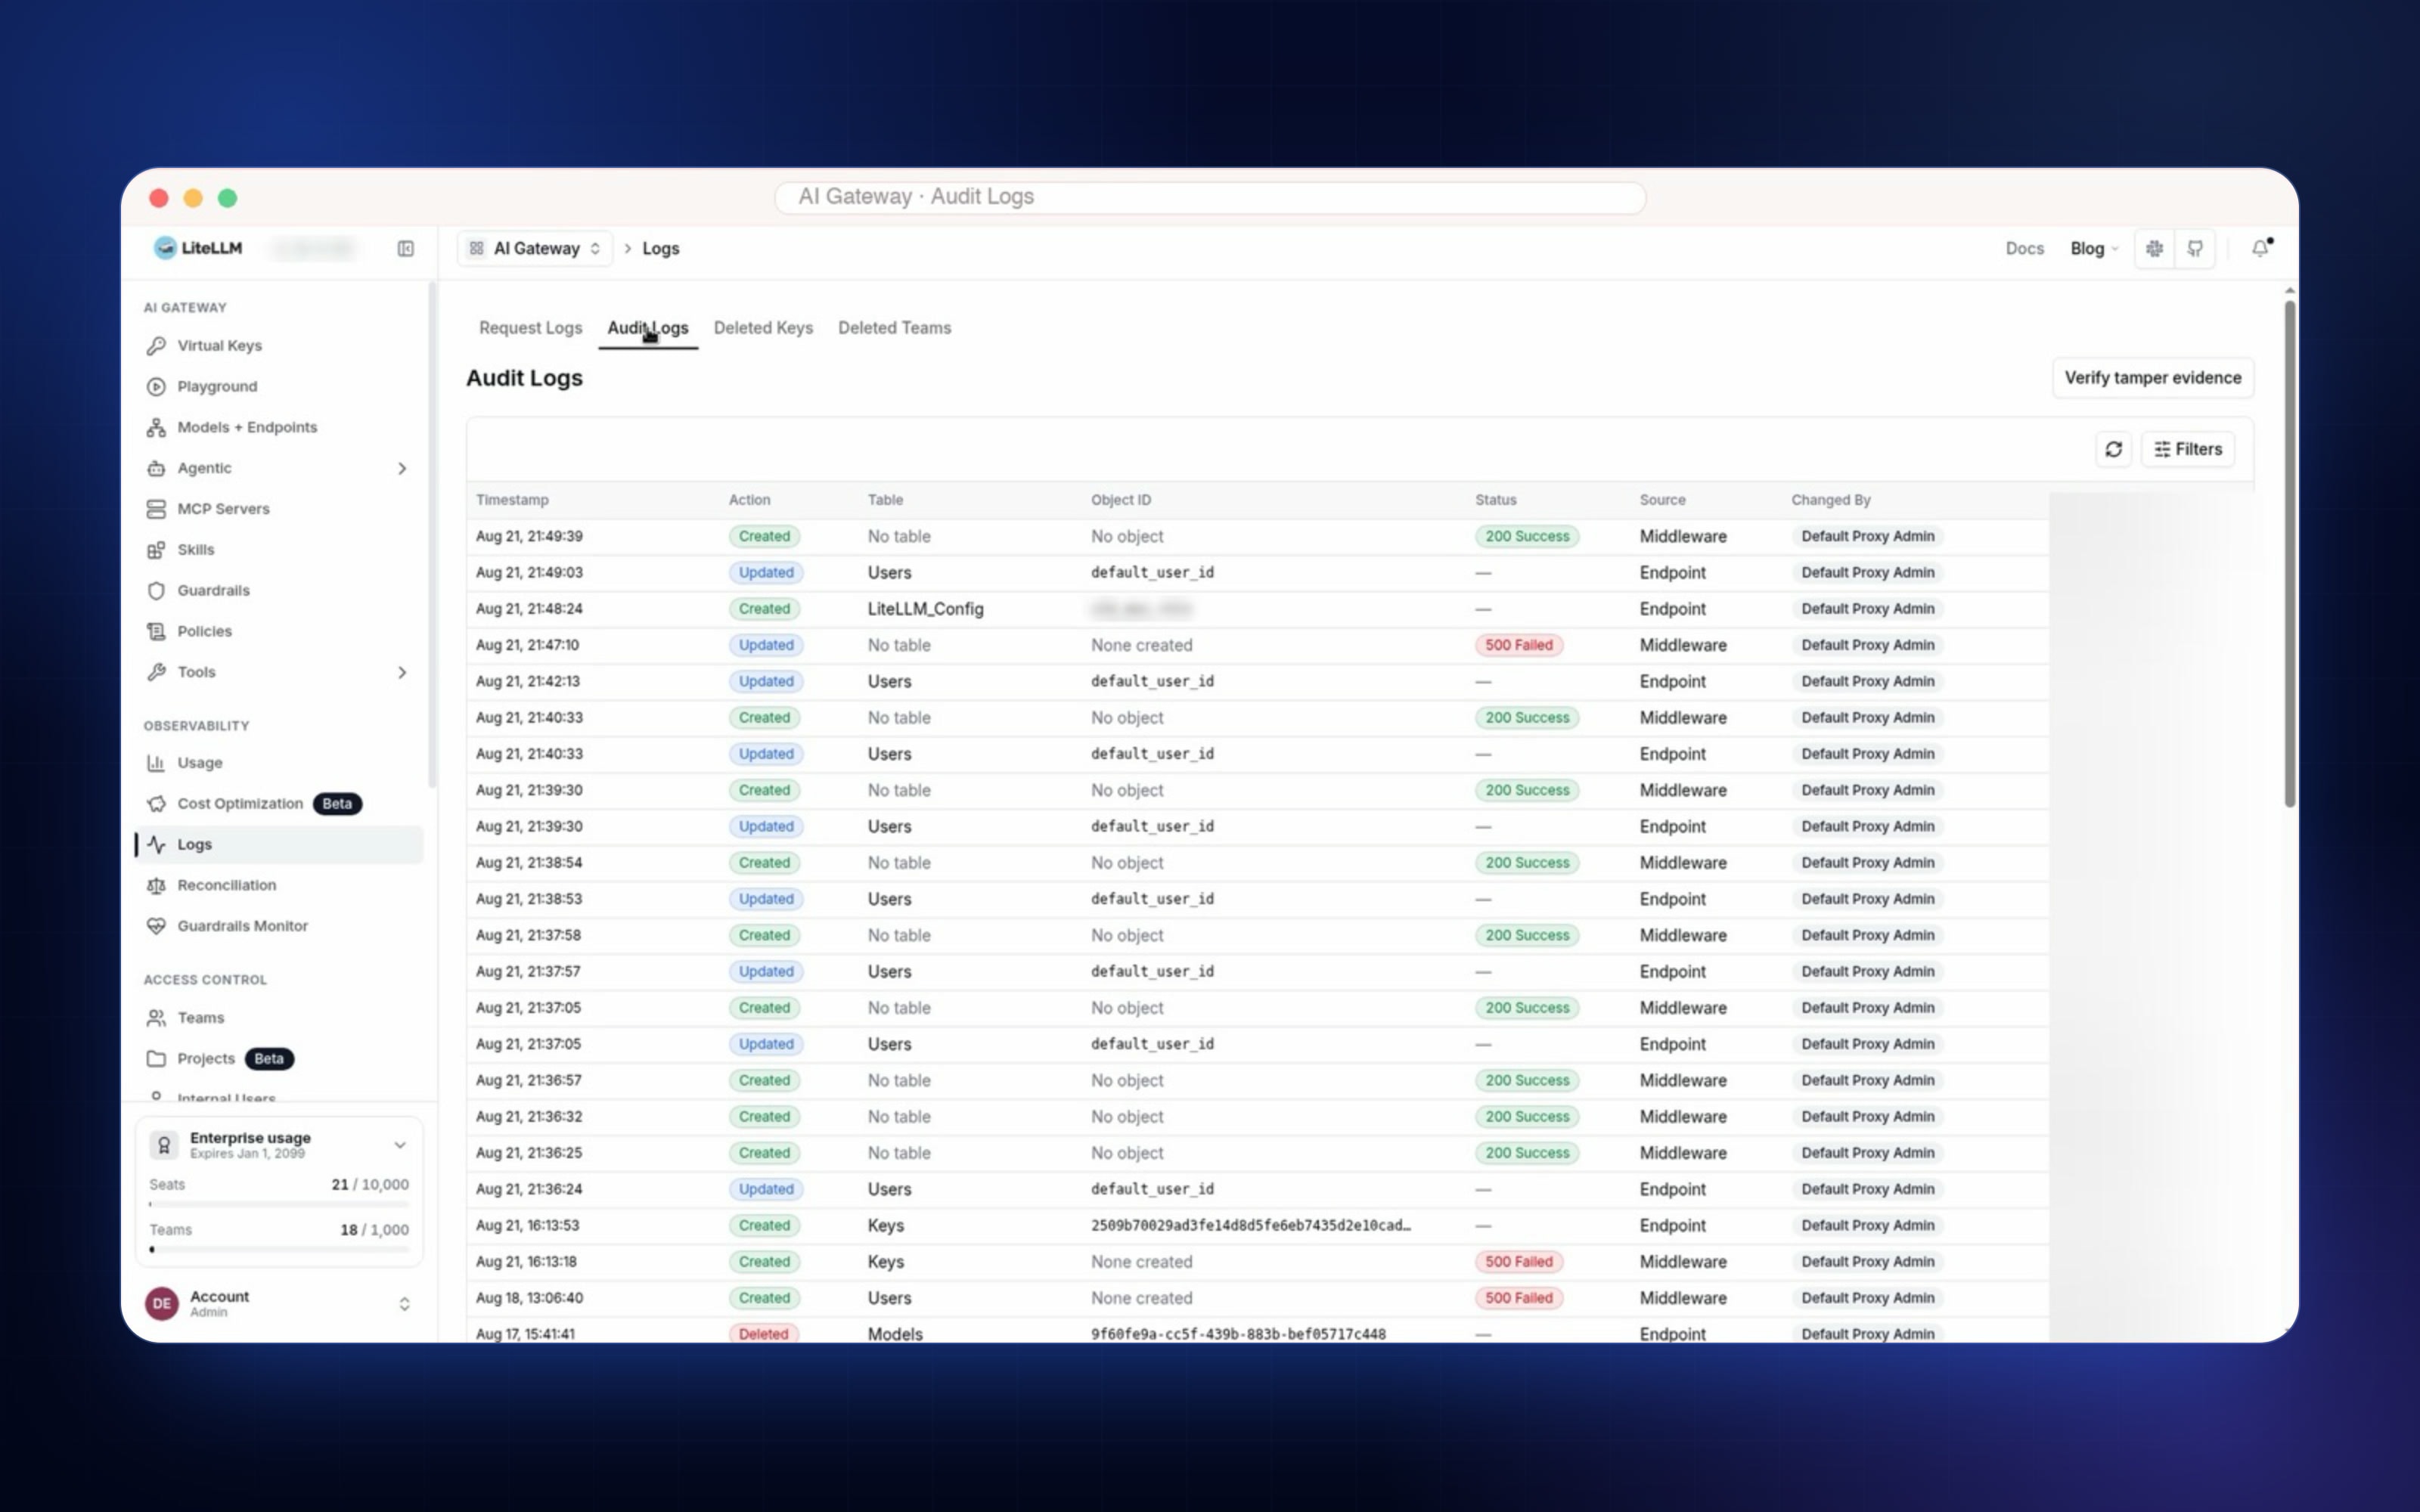Open the Deleted Teams tab

click(894, 328)
